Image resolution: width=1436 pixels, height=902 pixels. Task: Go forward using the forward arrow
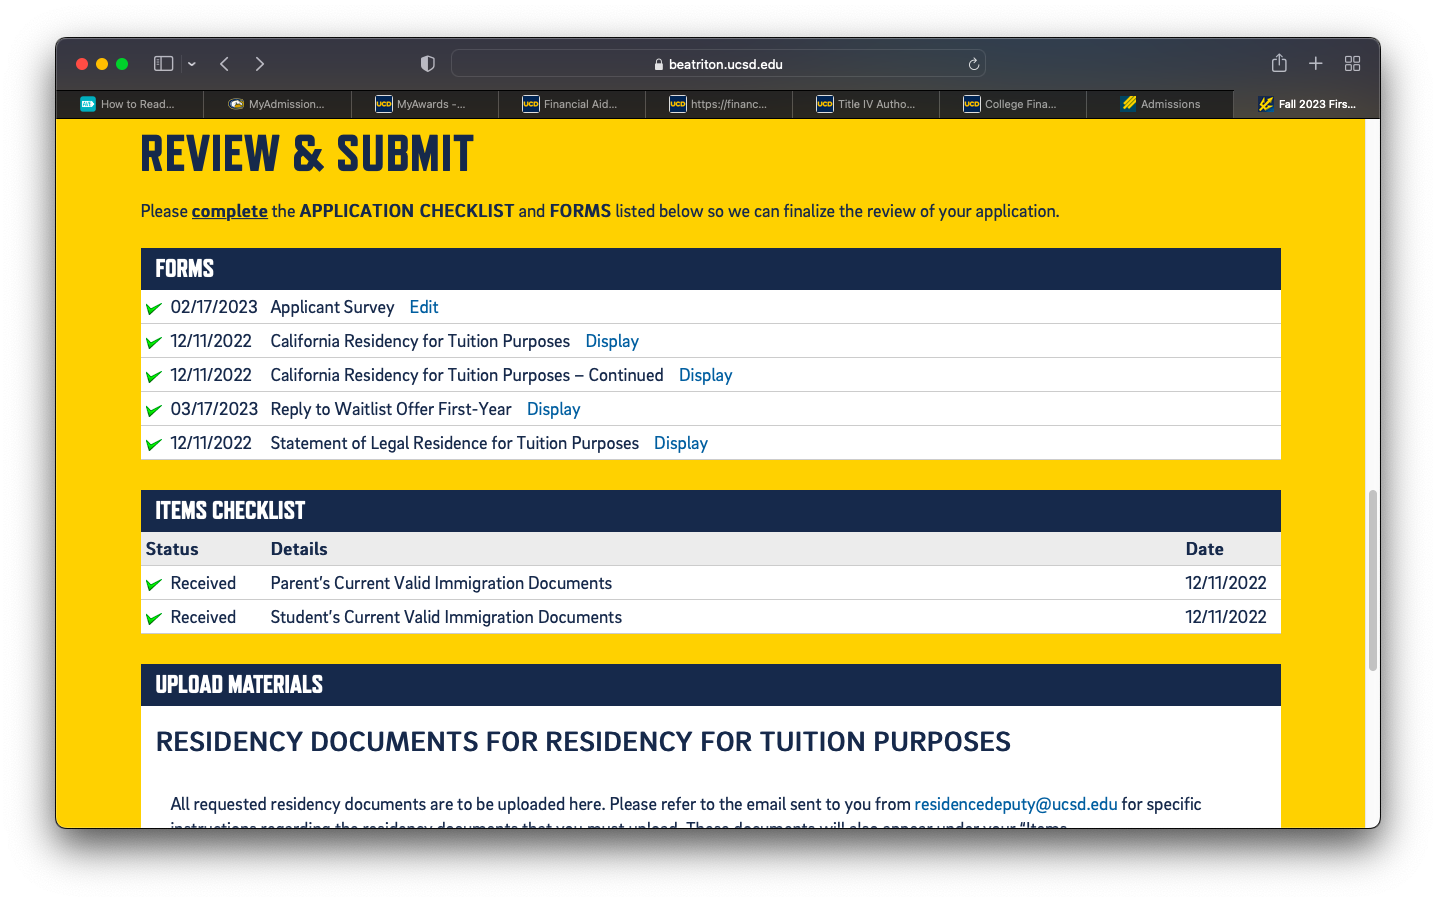(x=260, y=64)
